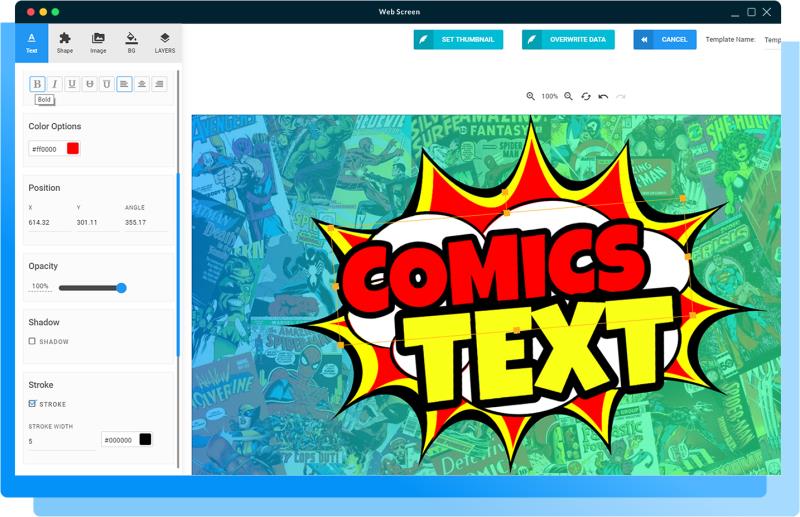
Task: Open the red text color swatch
Action: (x=73, y=149)
